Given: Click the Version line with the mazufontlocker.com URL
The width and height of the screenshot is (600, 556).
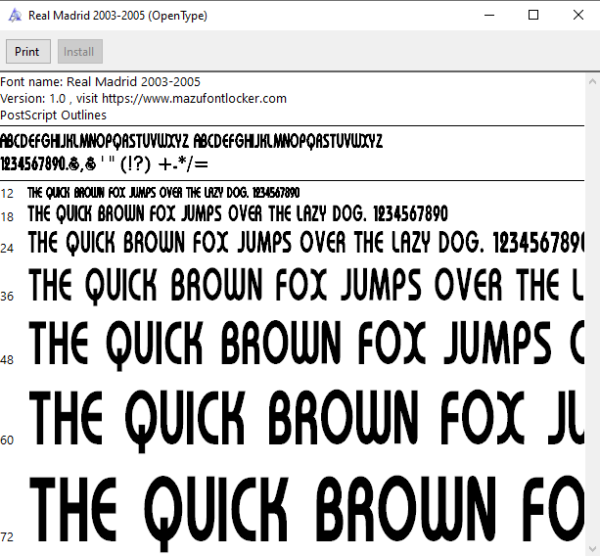Looking at the screenshot, I should pyautogui.click(x=143, y=99).
